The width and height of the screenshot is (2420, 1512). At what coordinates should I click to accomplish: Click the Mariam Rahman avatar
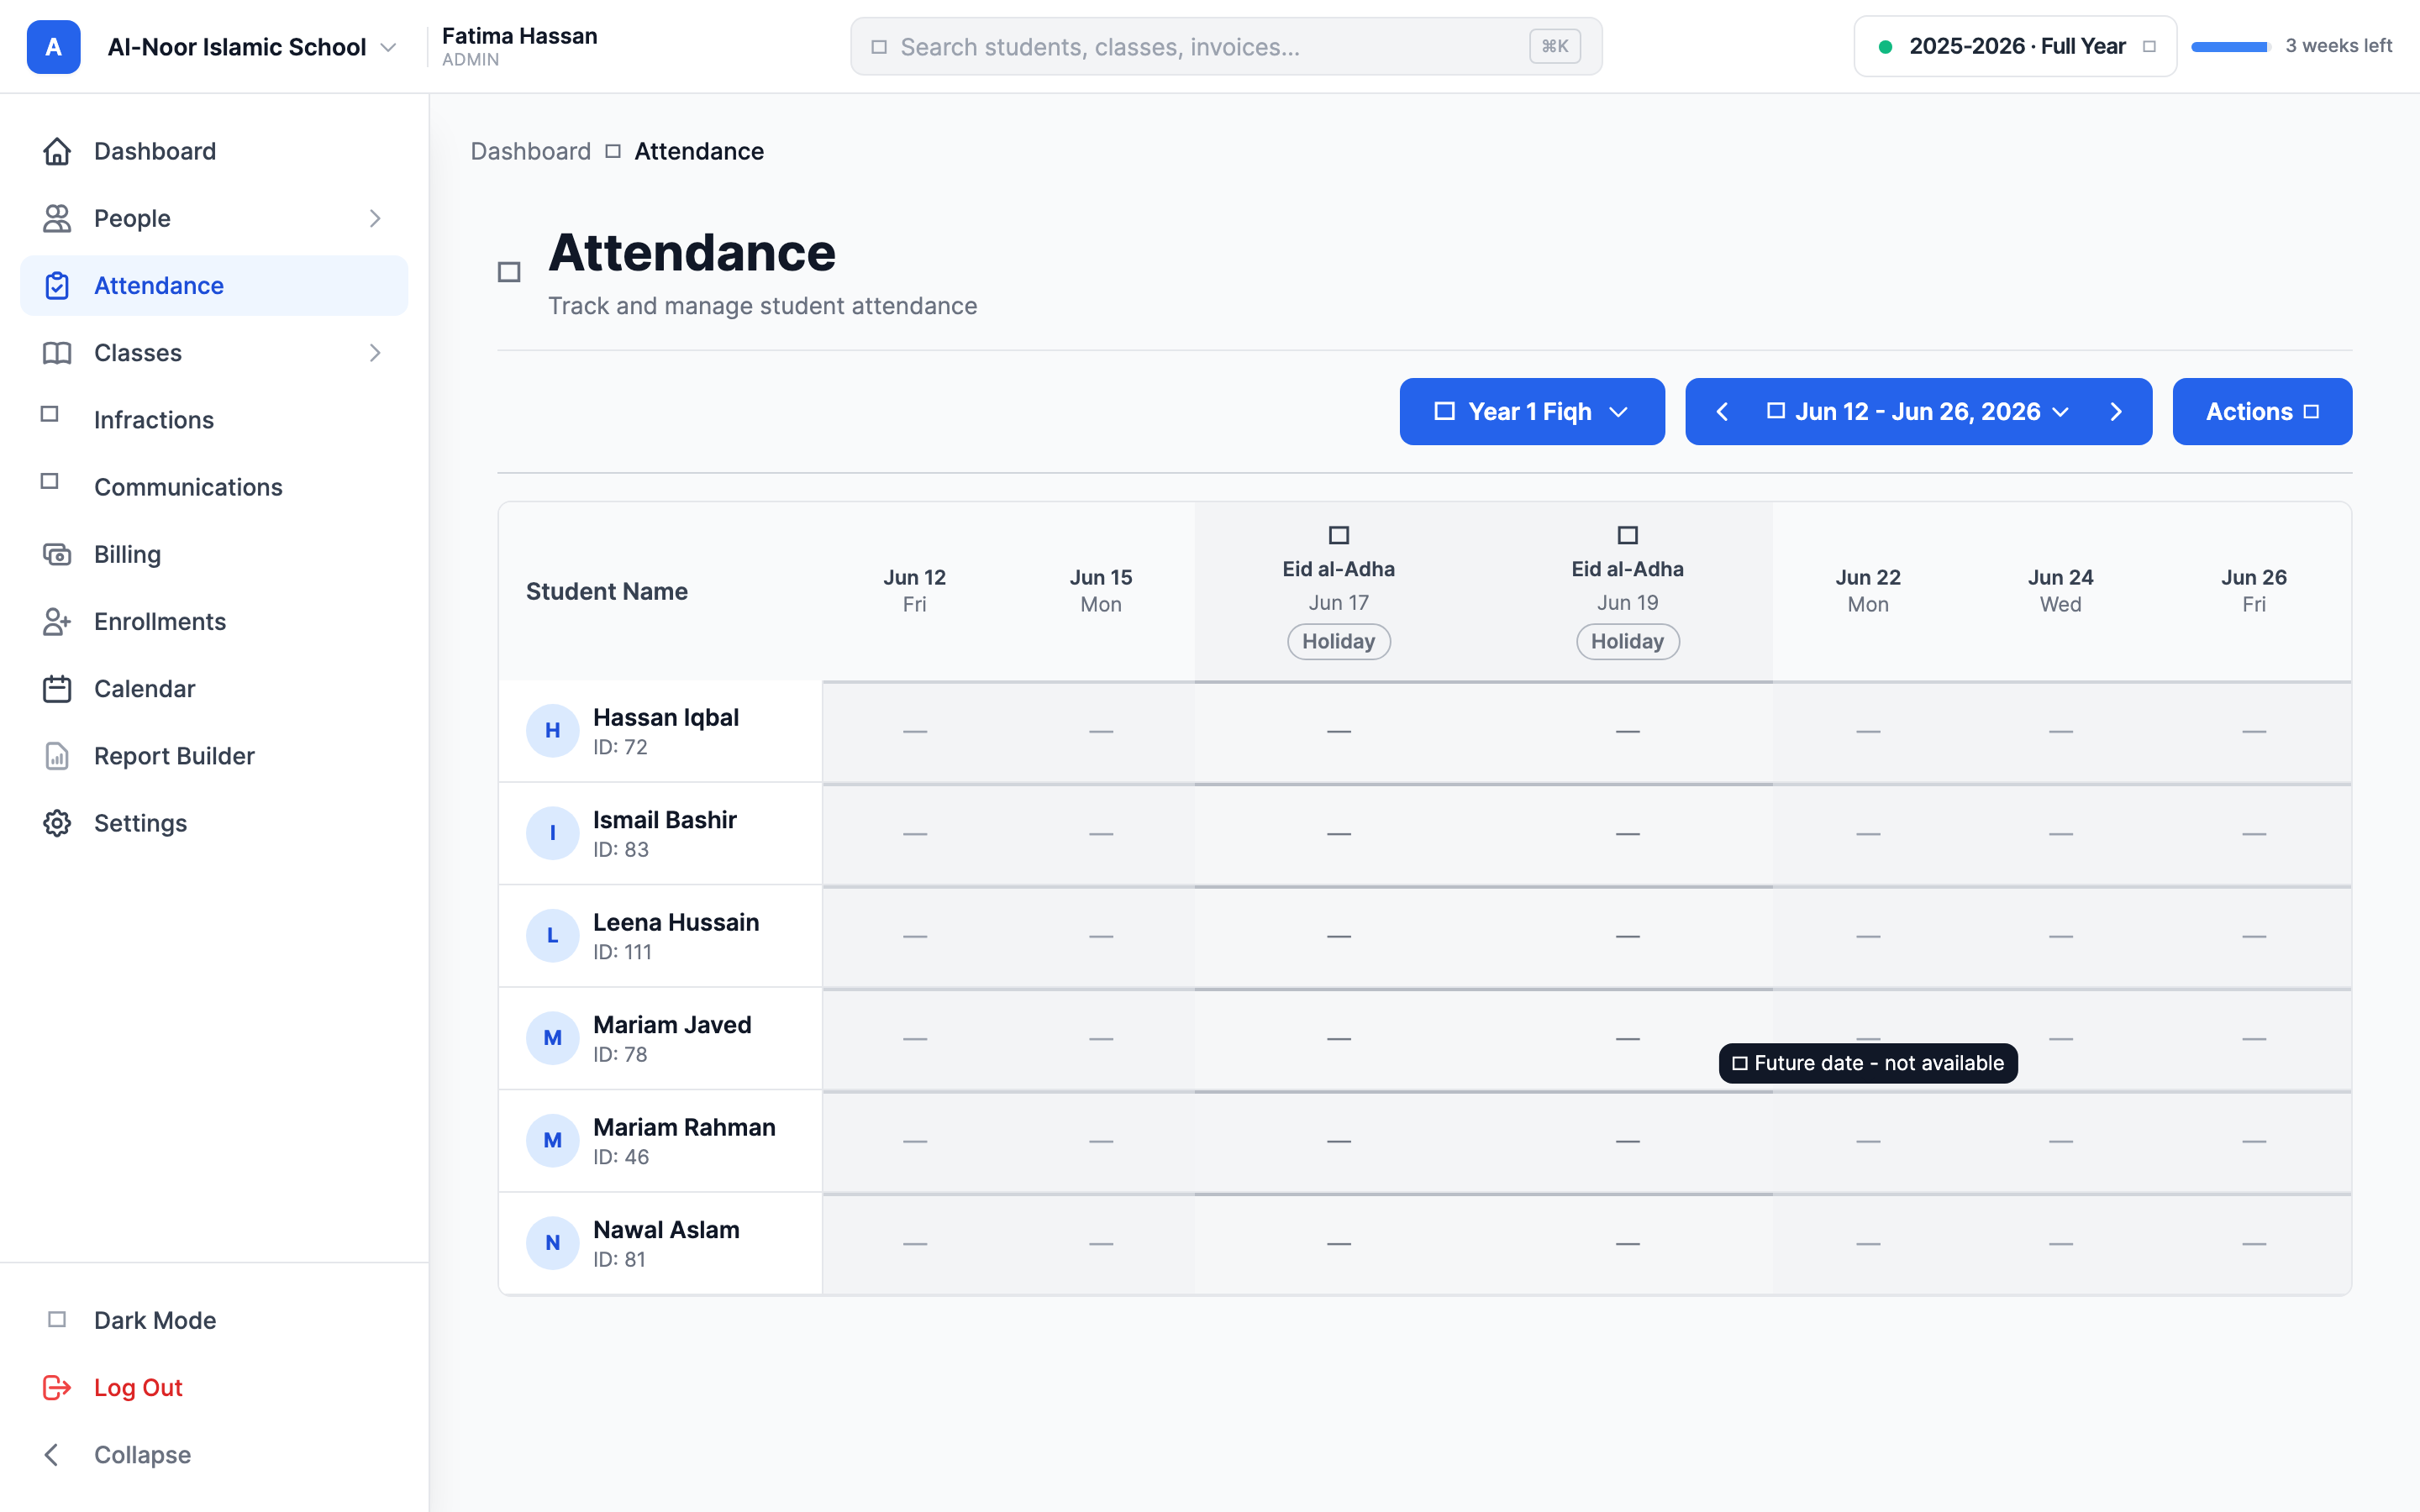pyautogui.click(x=552, y=1141)
